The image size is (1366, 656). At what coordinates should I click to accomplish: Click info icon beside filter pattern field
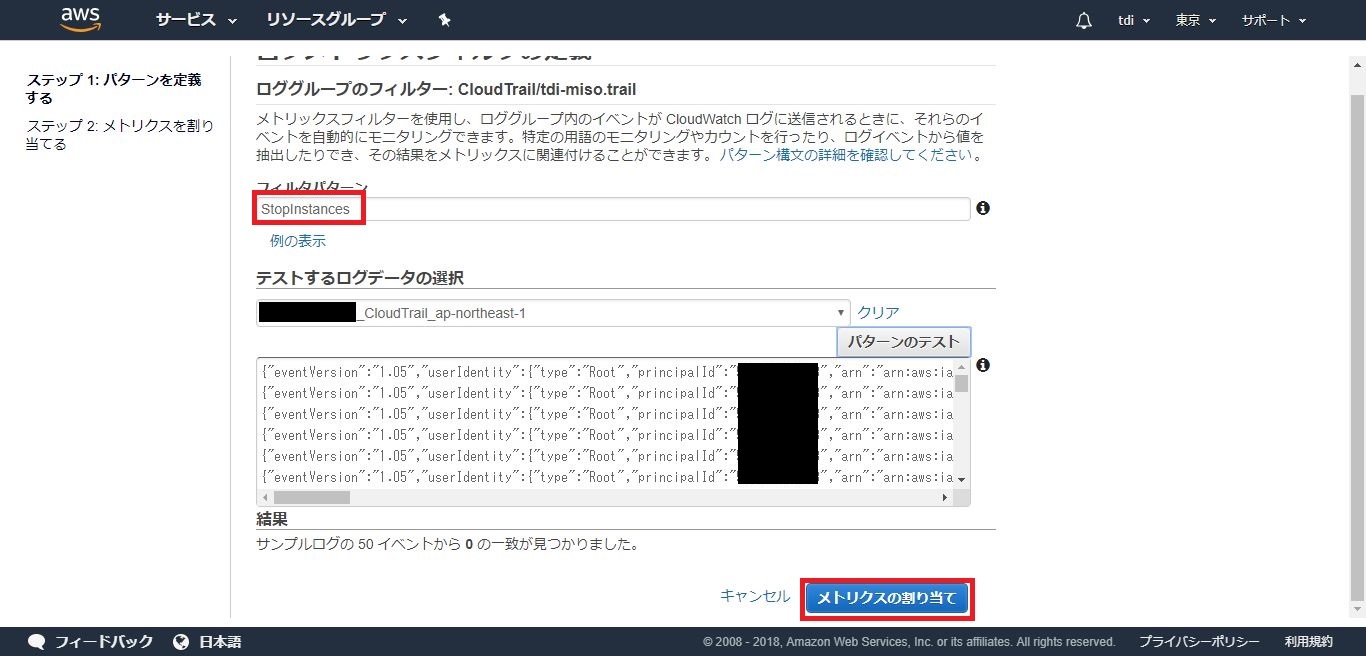coord(983,208)
